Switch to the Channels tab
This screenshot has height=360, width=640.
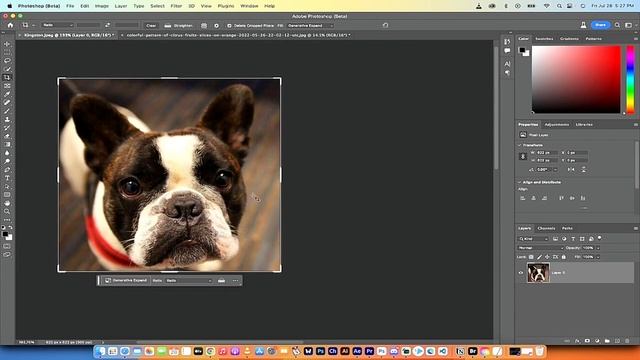pyautogui.click(x=546, y=229)
